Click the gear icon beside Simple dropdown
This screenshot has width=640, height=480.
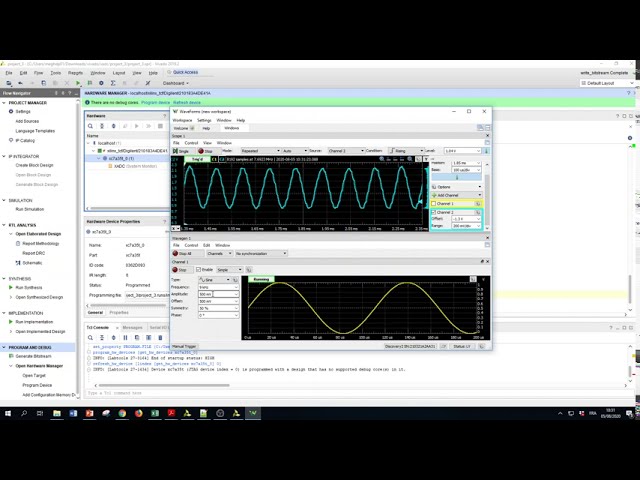[x=249, y=270]
